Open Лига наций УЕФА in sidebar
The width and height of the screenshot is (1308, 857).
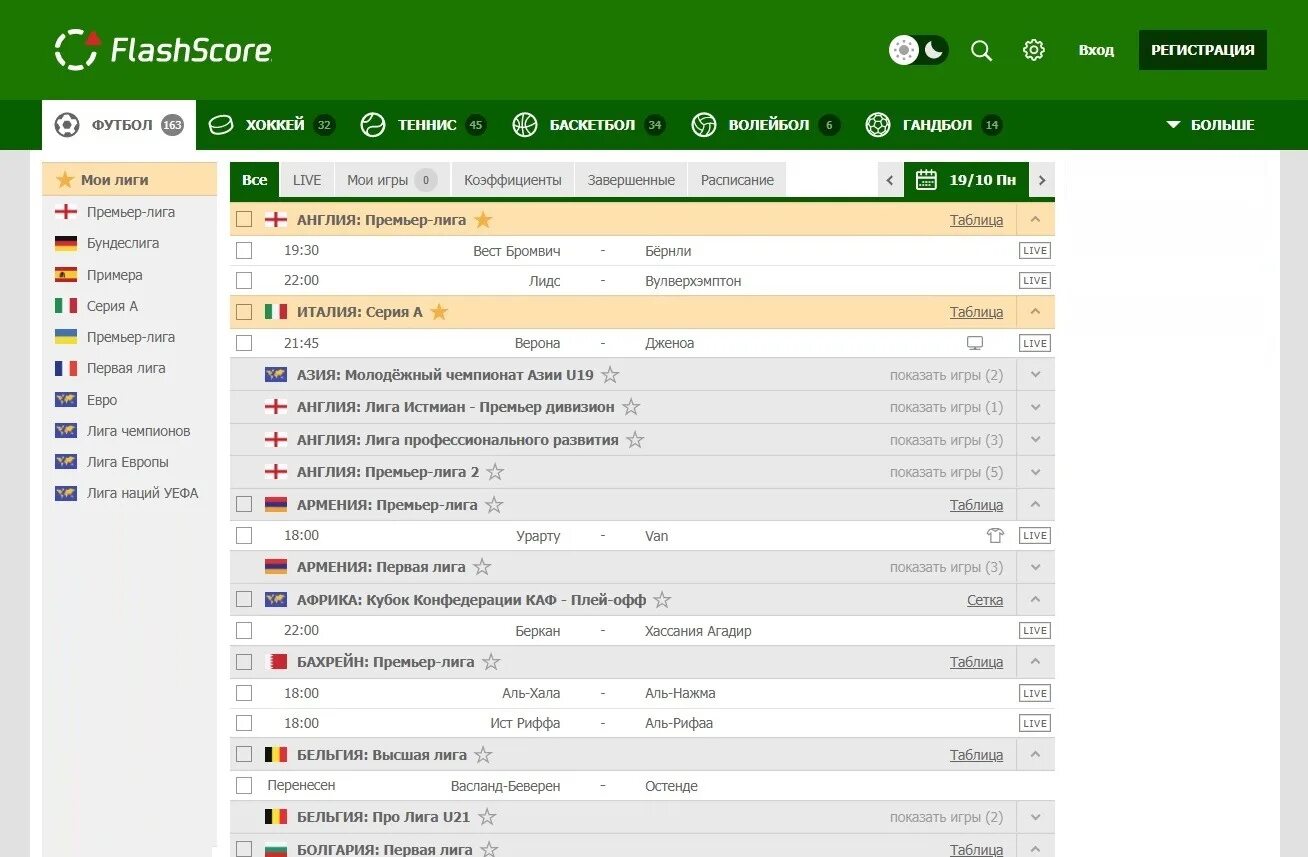pyautogui.click(x=142, y=493)
